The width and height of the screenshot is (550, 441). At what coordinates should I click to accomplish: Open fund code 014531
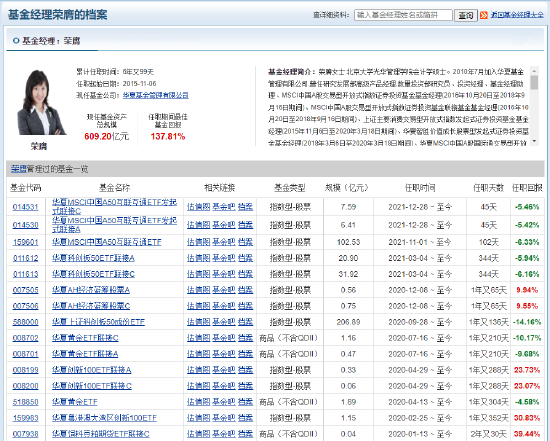25,207
